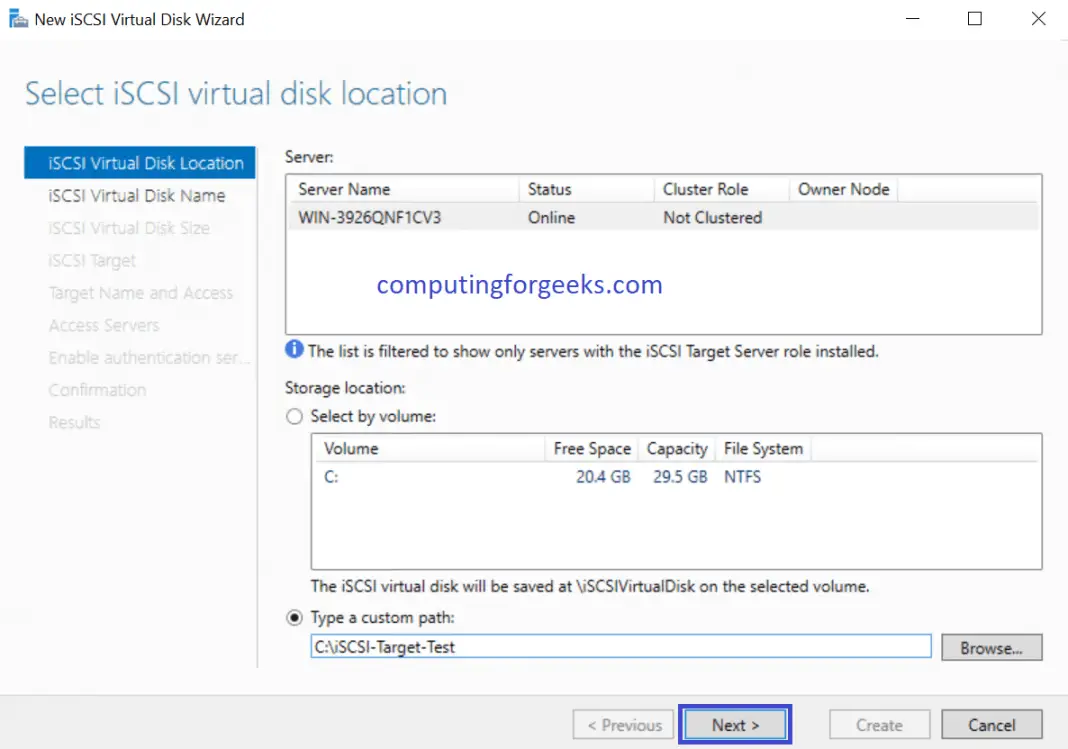Sort servers by the Status column
This screenshot has height=749, width=1068.
pyautogui.click(x=549, y=189)
